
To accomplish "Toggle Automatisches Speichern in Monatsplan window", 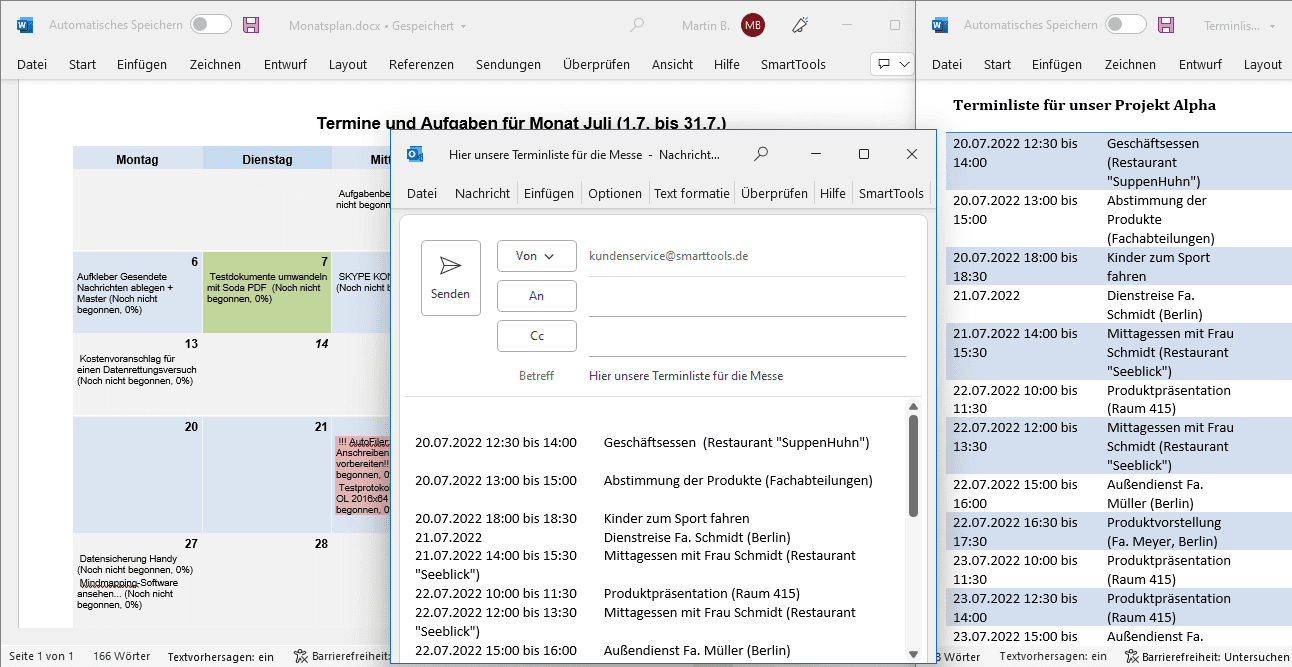I will point(210,25).
